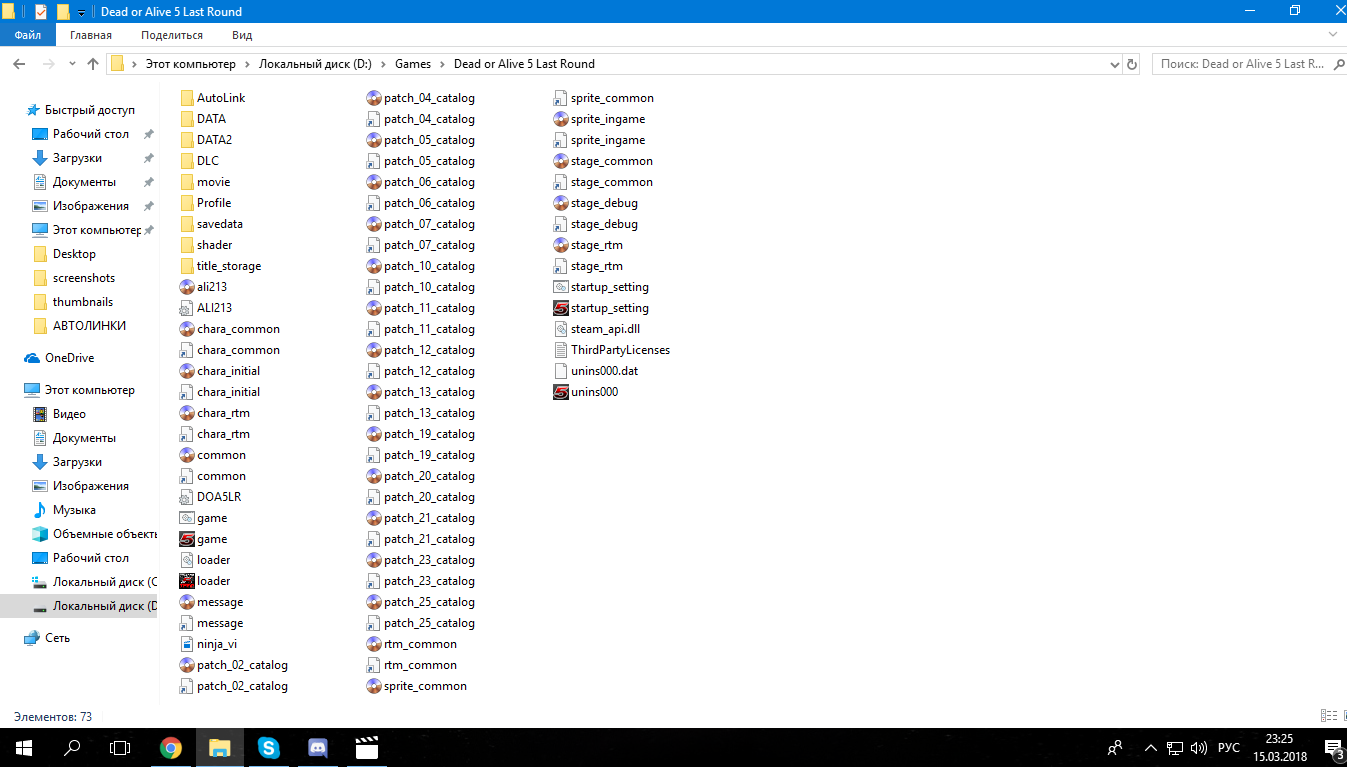Click the movie folder icon
Screen dimensions: 1347x767
tap(187, 182)
